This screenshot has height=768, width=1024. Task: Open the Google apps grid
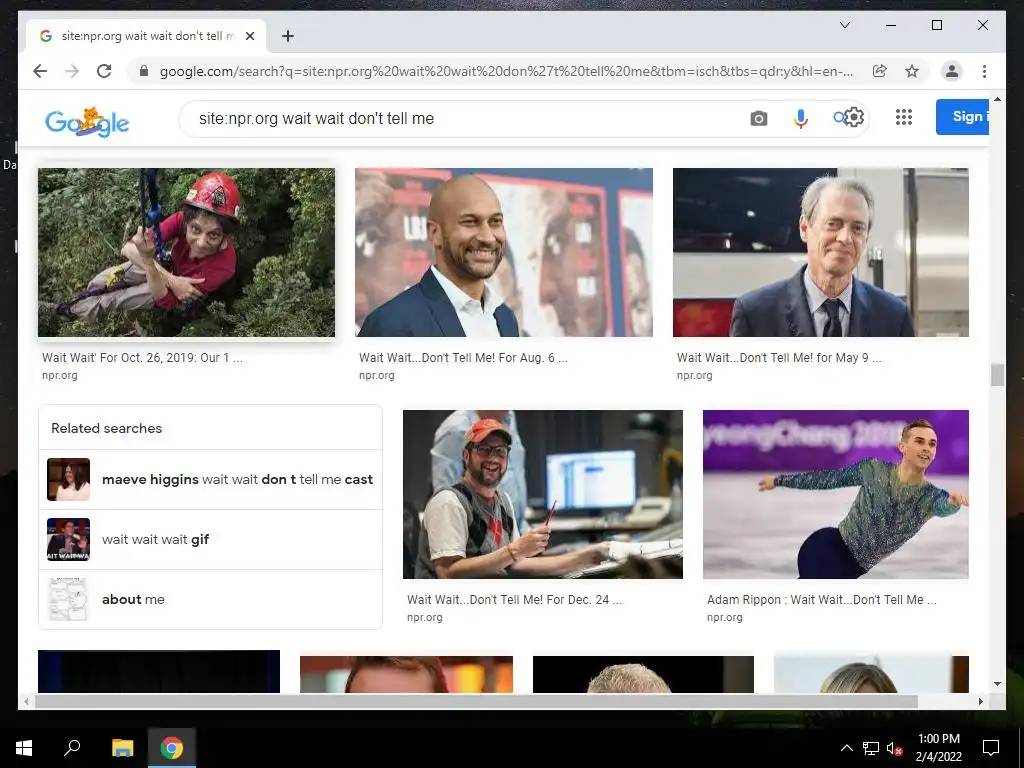point(904,117)
